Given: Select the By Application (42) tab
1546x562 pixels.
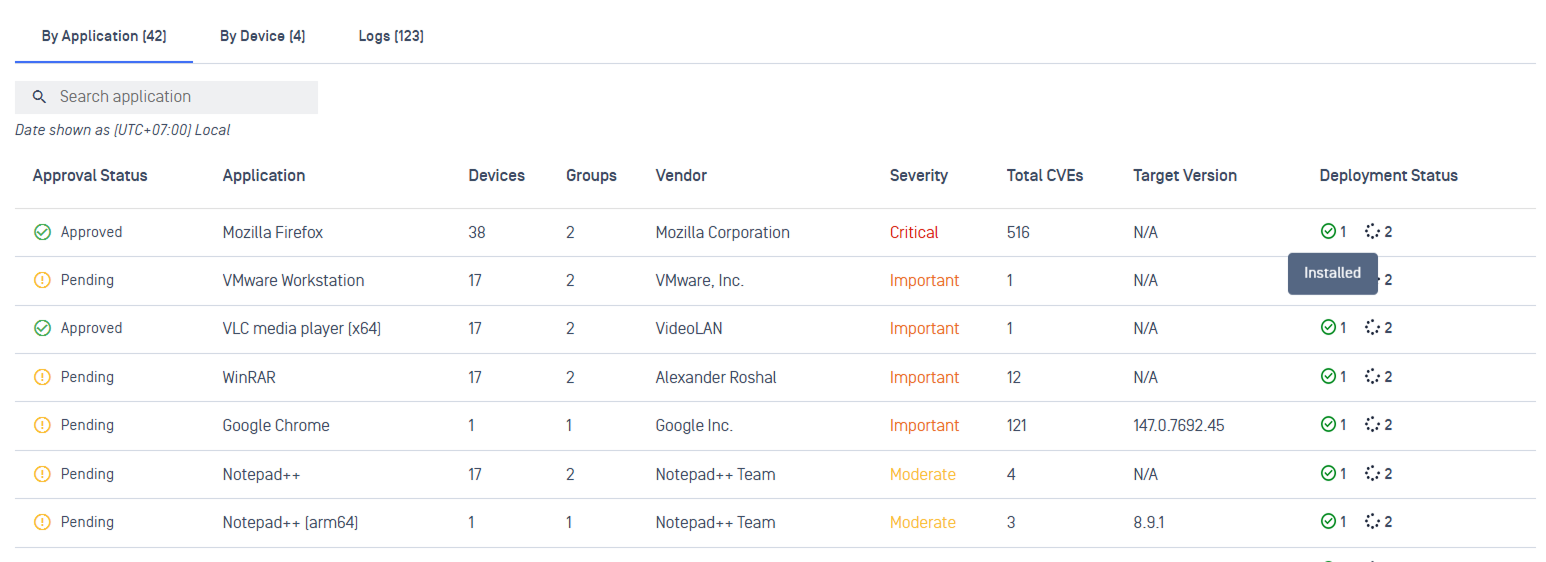Looking at the screenshot, I should pos(104,36).
